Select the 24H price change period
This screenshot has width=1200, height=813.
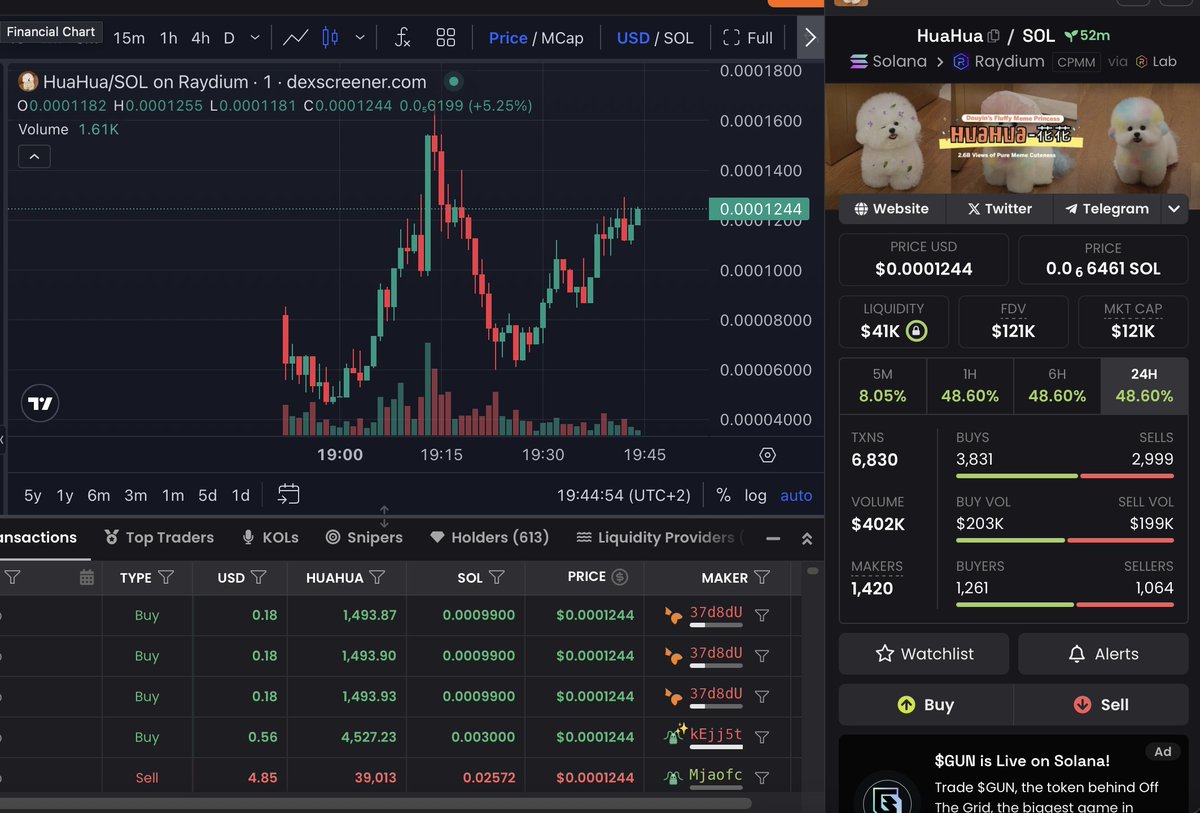[x=1144, y=385]
